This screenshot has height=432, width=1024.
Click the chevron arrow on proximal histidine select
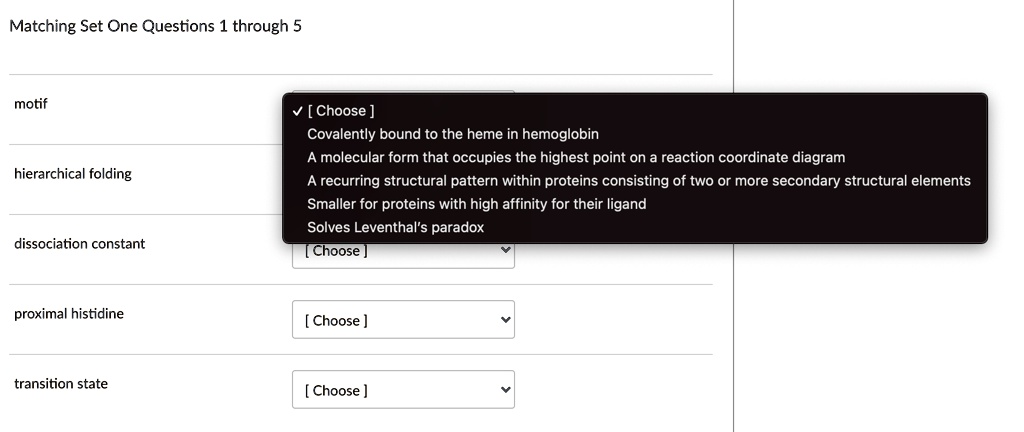pos(505,321)
